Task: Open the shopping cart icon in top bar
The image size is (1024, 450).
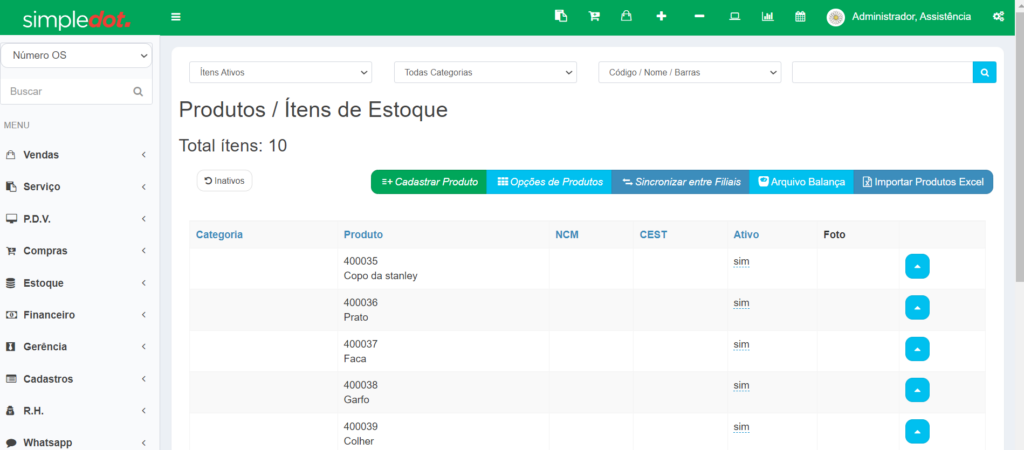Action: click(594, 17)
